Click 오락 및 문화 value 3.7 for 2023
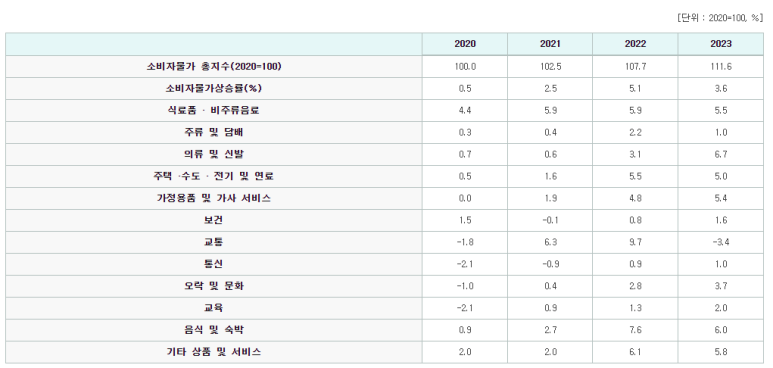This screenshot has height=368, width=773. tap(721, 286)
